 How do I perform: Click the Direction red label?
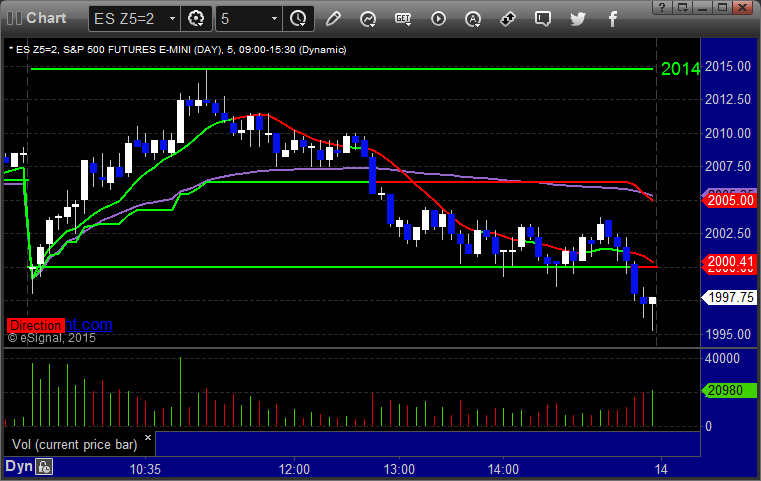pyautogui.click(x=35, y=325)
